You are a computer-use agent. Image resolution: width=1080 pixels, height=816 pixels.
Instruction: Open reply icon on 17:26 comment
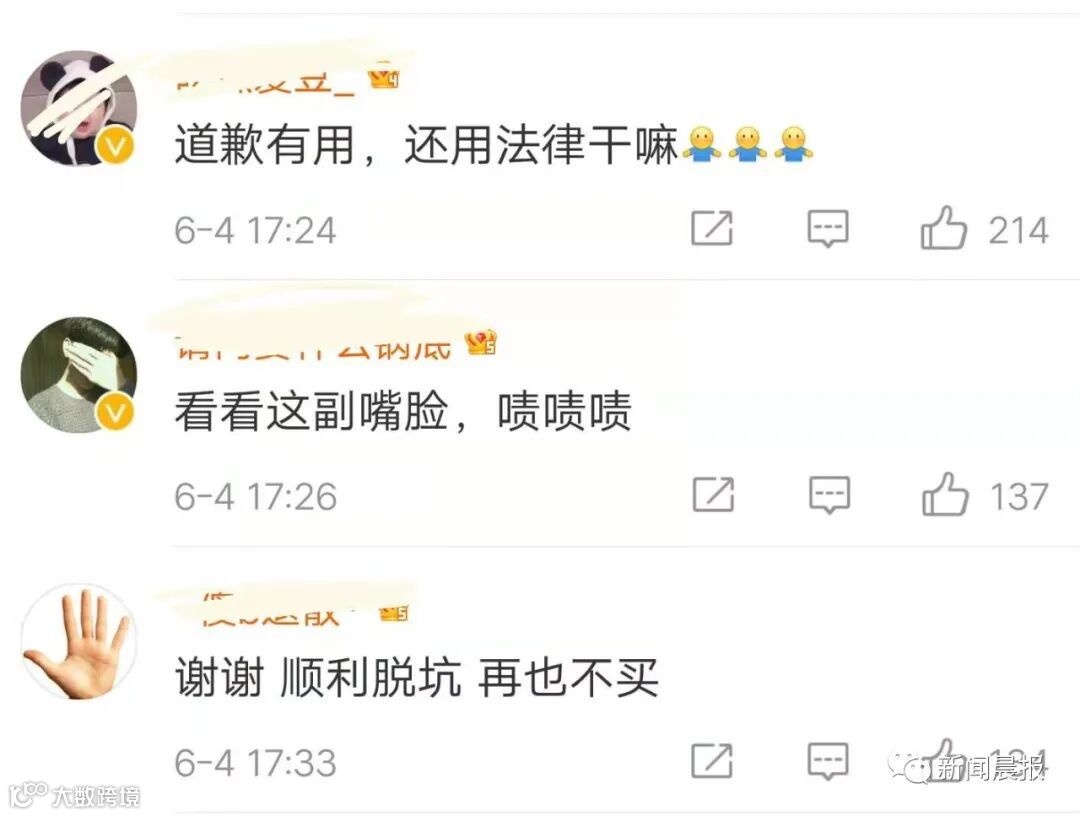[829, 495]
